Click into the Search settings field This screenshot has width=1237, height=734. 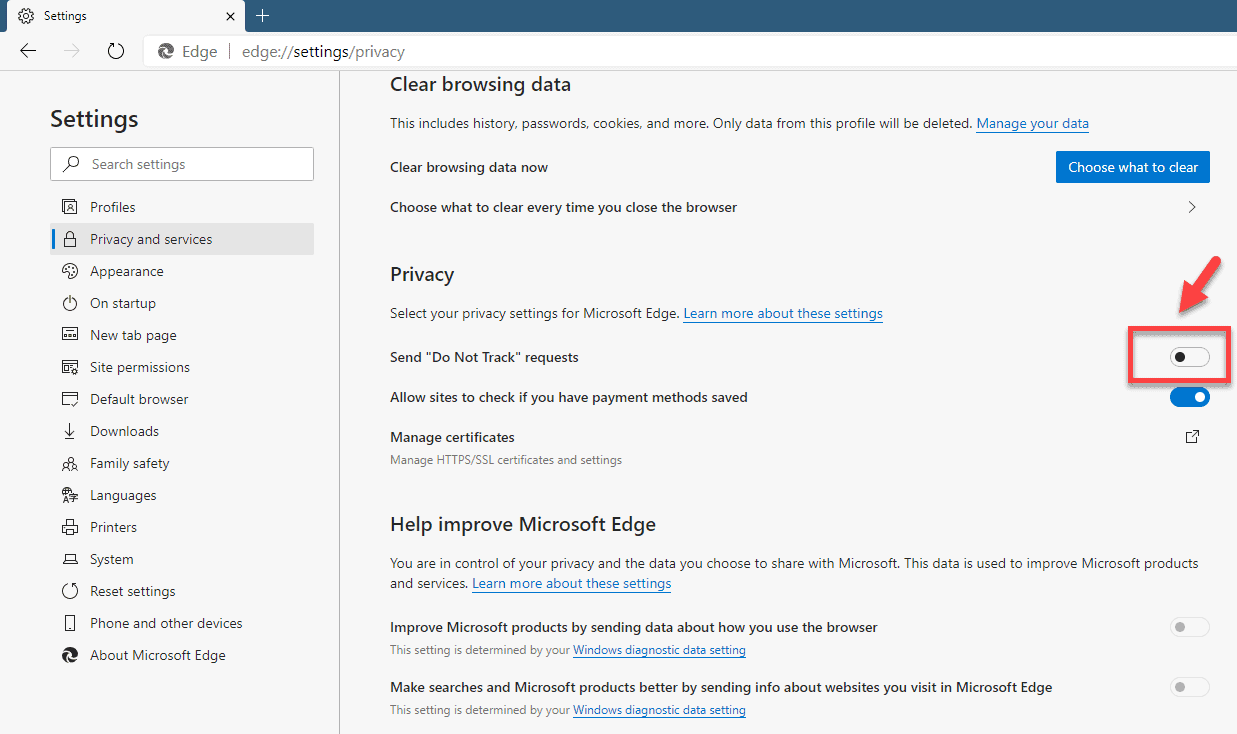coord(182,164)
